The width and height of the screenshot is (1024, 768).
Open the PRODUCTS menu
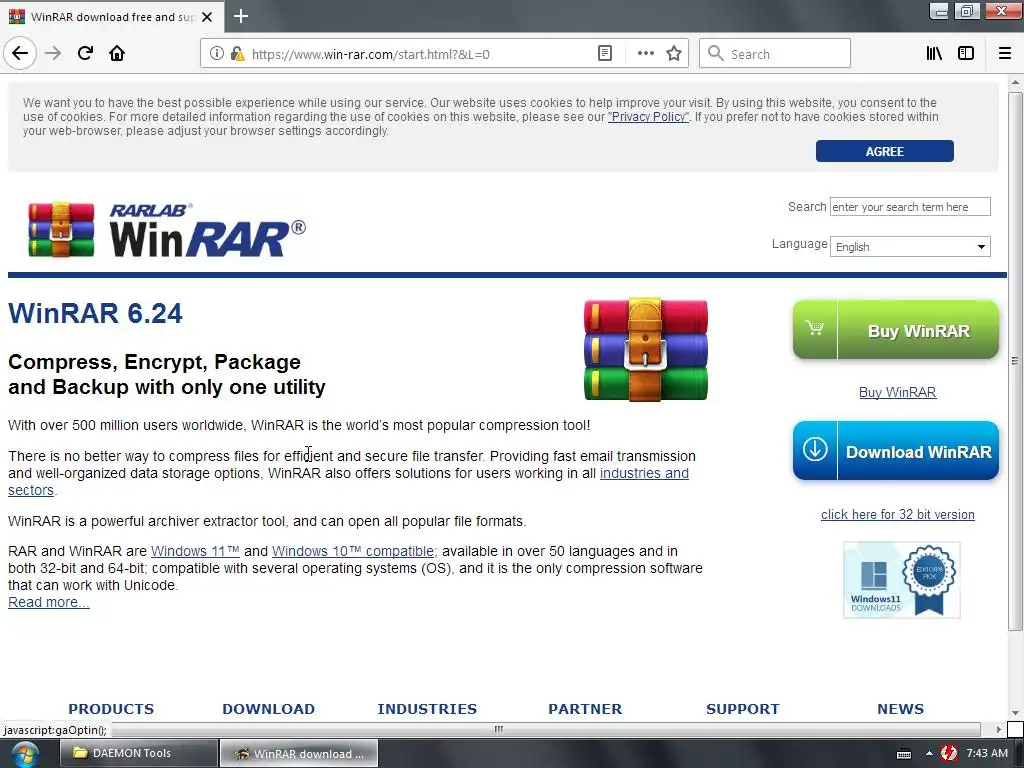[x=111, y=709]
